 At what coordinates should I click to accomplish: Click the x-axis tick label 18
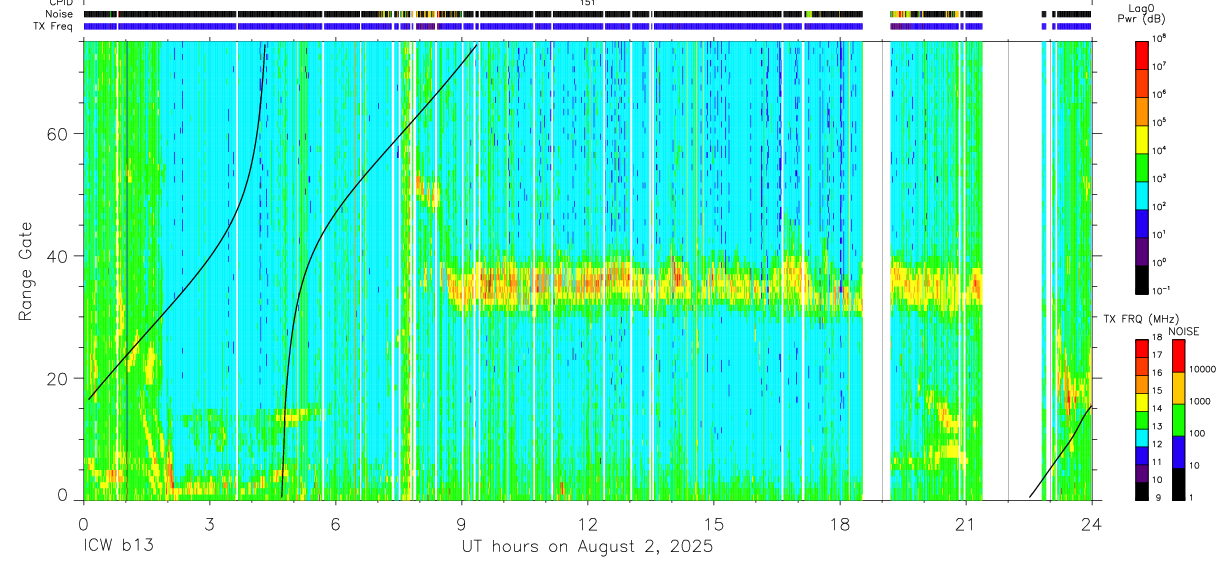pos(840,524)
